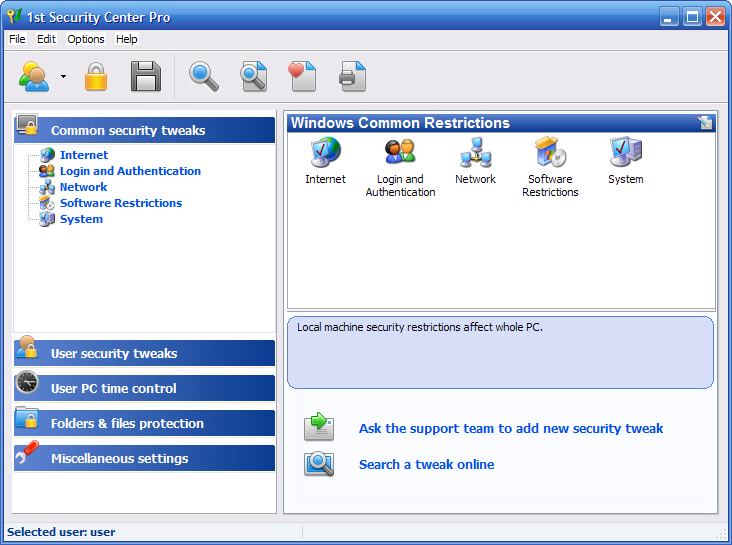Click the printer toolbar icon

(x=353, y=77)
